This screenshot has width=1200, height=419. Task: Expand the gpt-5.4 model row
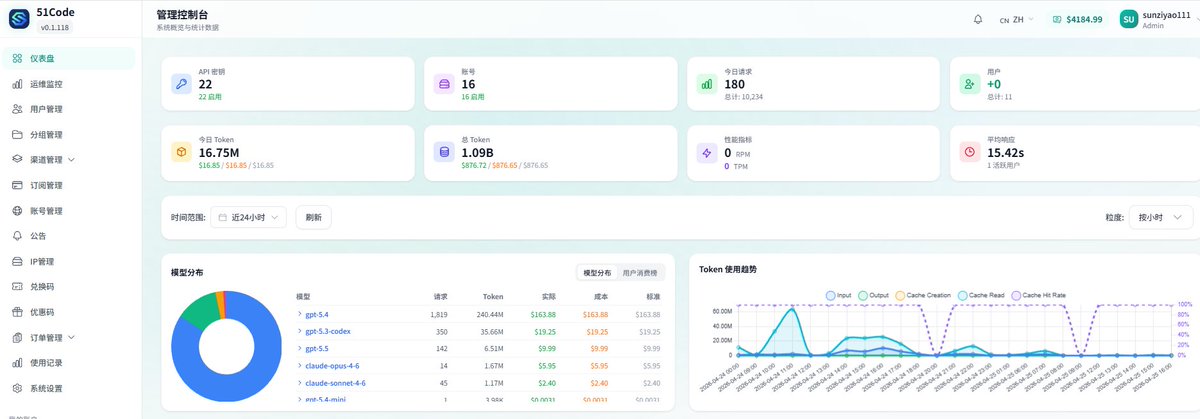[x=480, y=314]
